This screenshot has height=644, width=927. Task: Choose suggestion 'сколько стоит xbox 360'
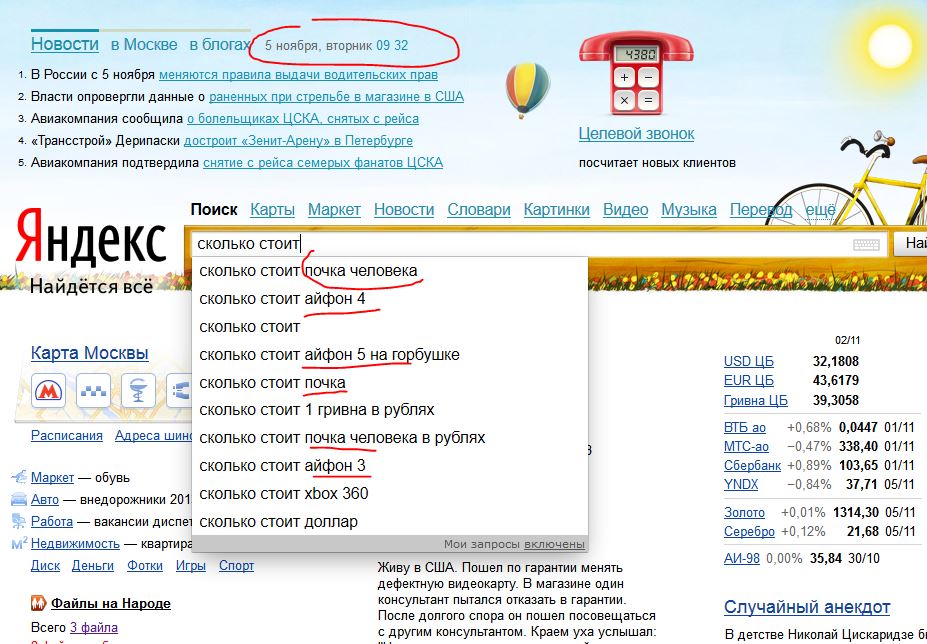click(283, 493)
